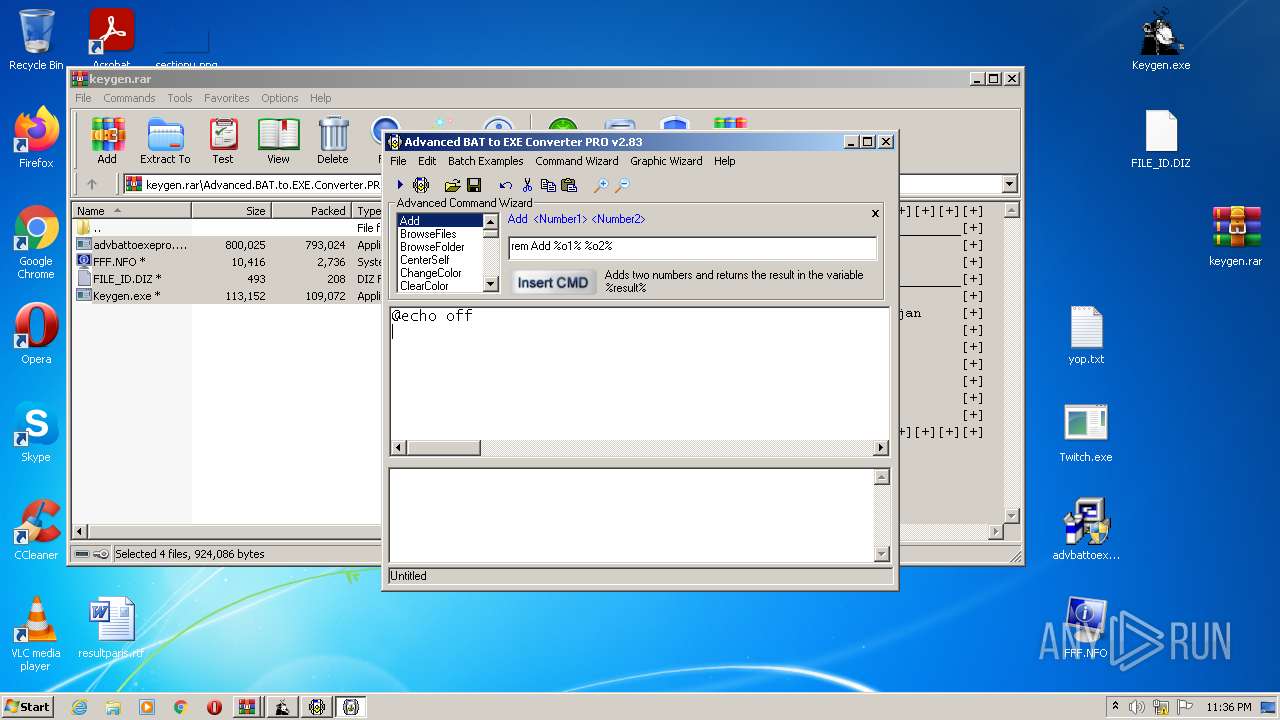Open WinRAR address path dropdown
This screenshot has height=720, width=1280.
[1009, 184]
